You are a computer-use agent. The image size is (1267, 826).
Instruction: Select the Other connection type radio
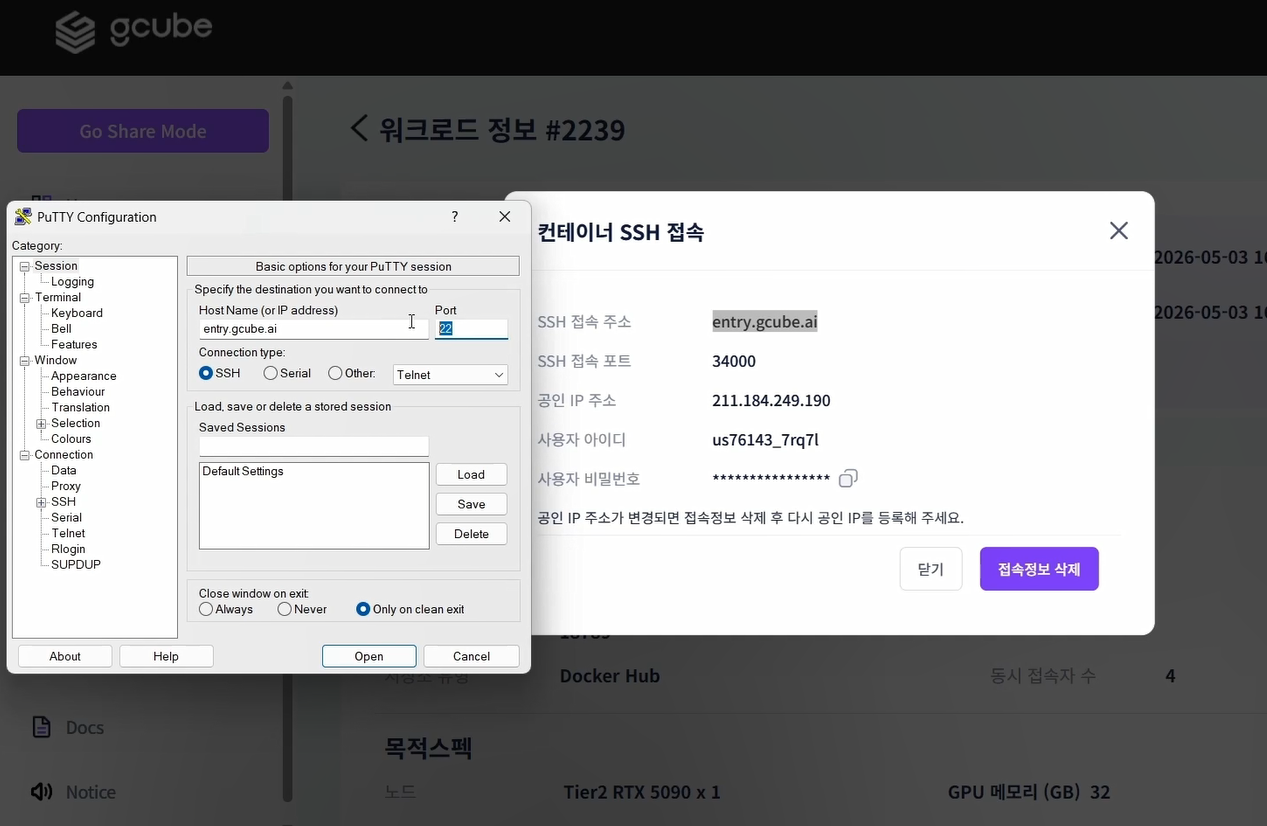[335, 373]
